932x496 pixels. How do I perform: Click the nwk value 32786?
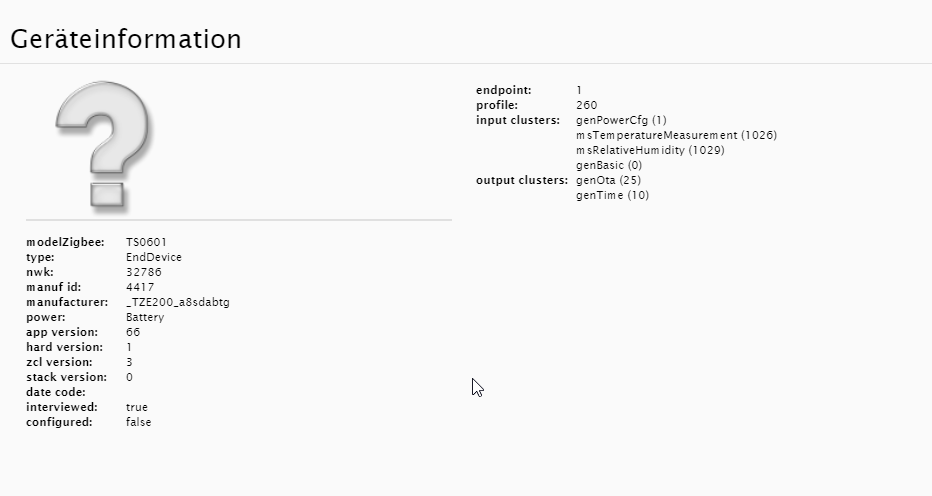point(144,272)
